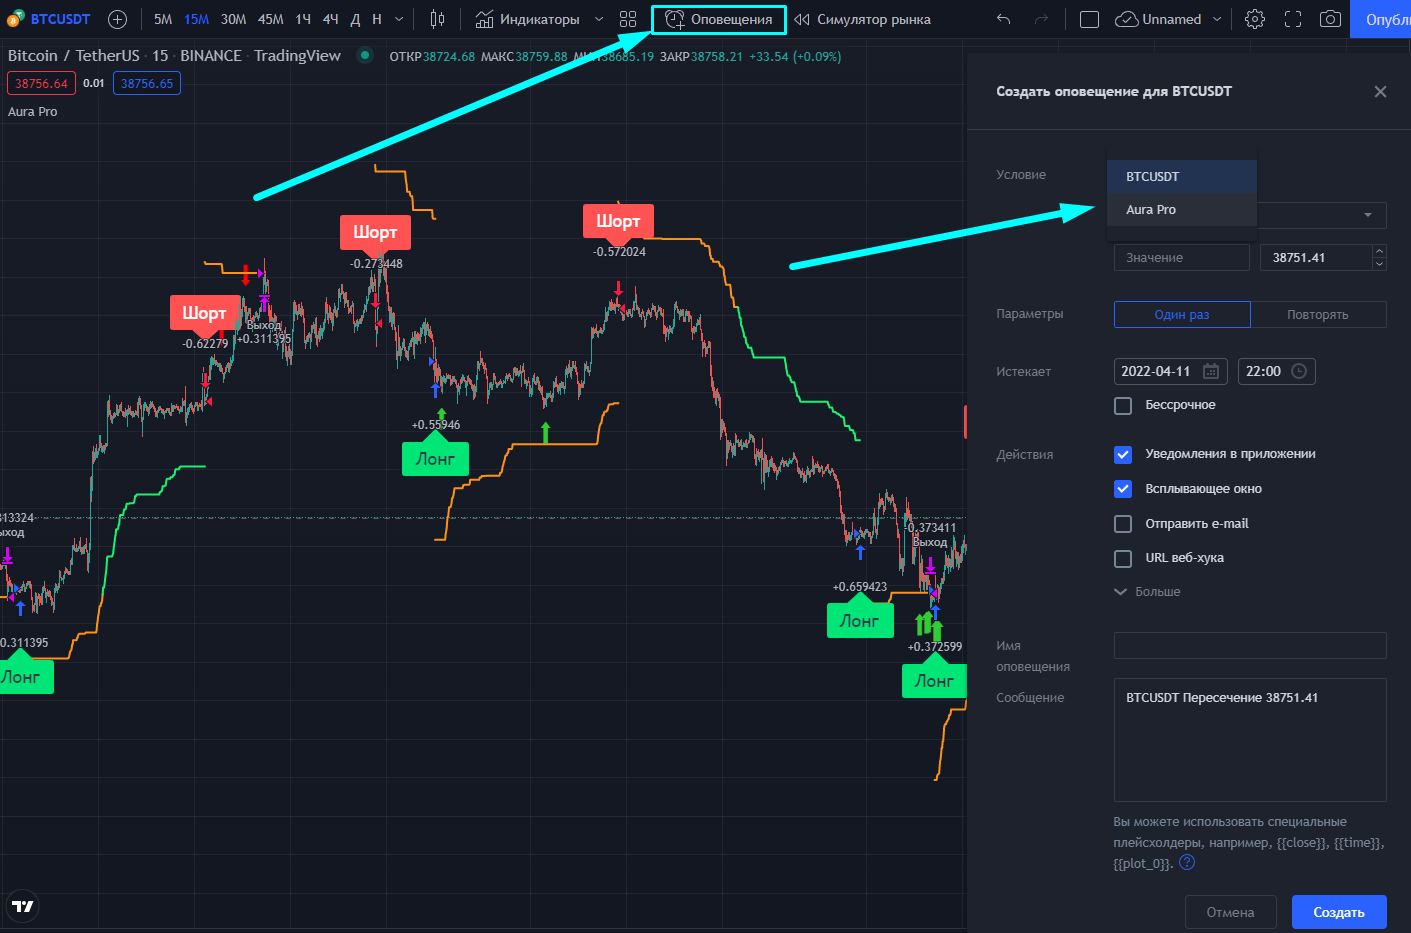1411x933 pixels.
Task: Expand the Unnamed layout dropdown arrow
Action: coord(1217,19)
